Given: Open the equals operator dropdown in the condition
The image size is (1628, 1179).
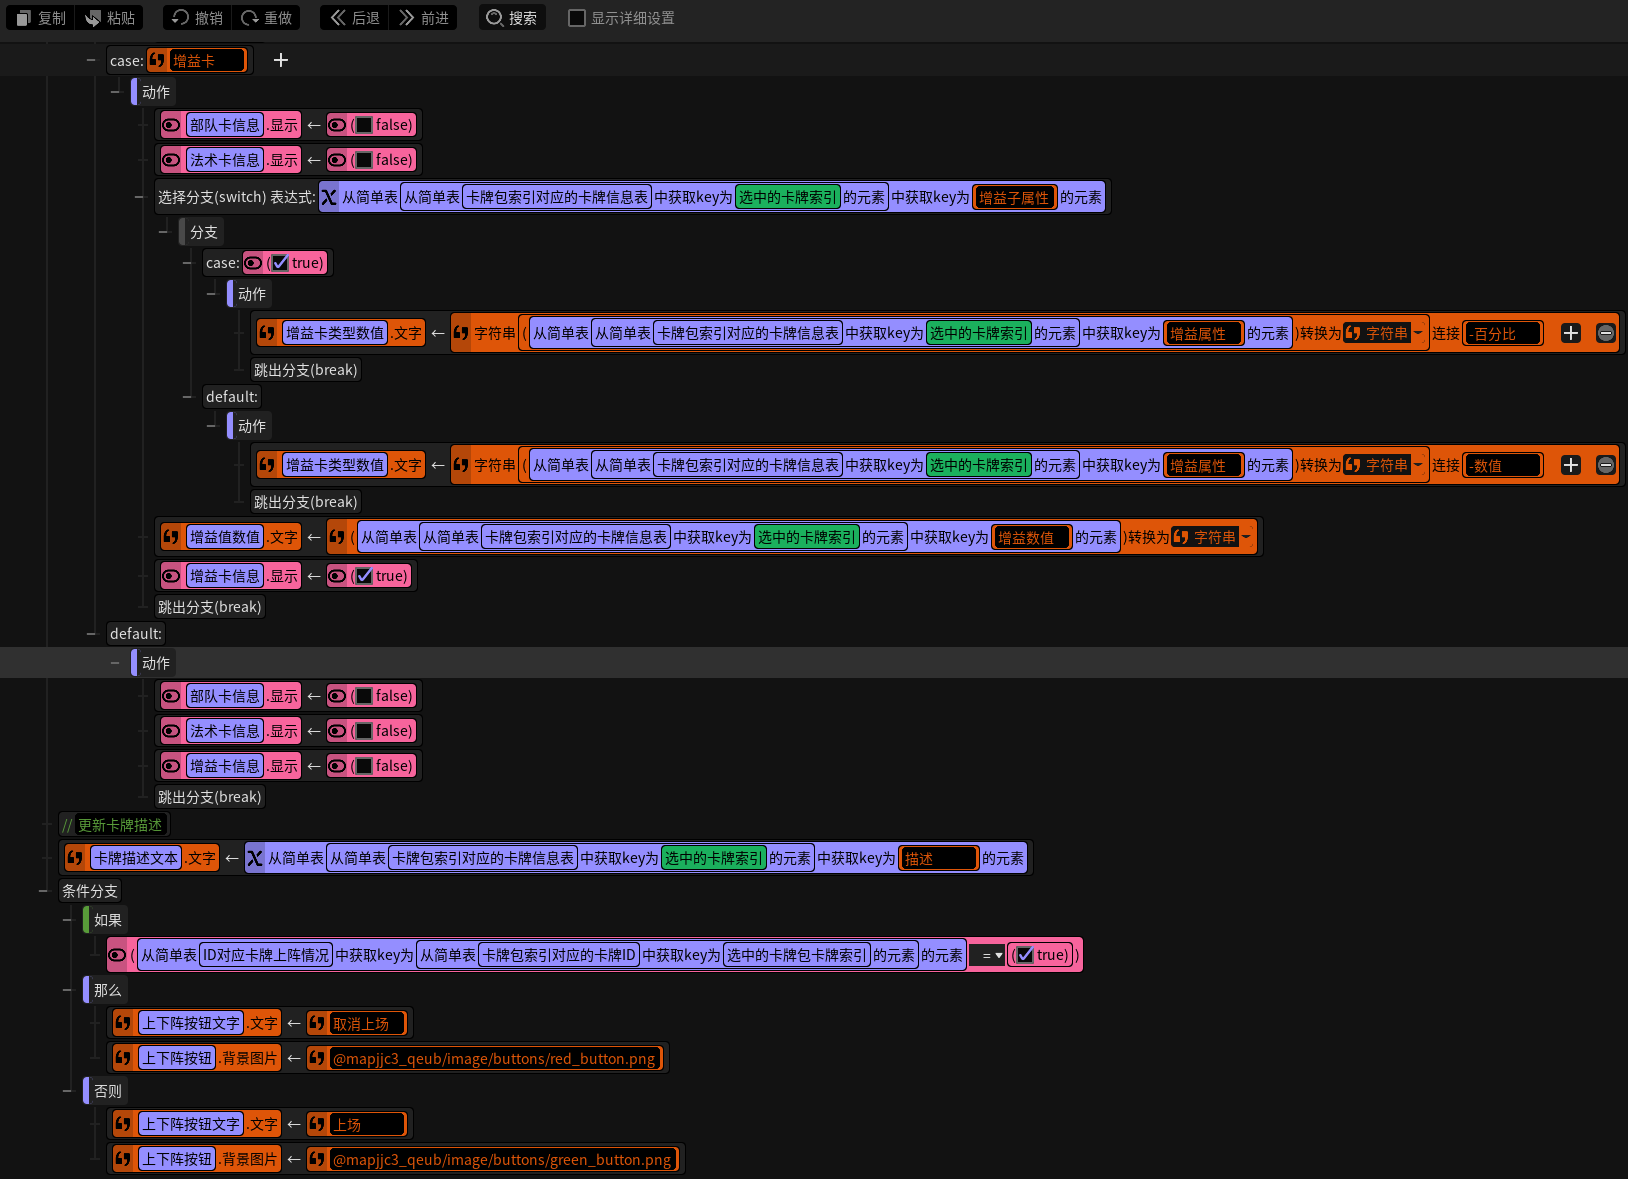Looking at the screenshot, I should pyautogui.click(x=988, y=955).
